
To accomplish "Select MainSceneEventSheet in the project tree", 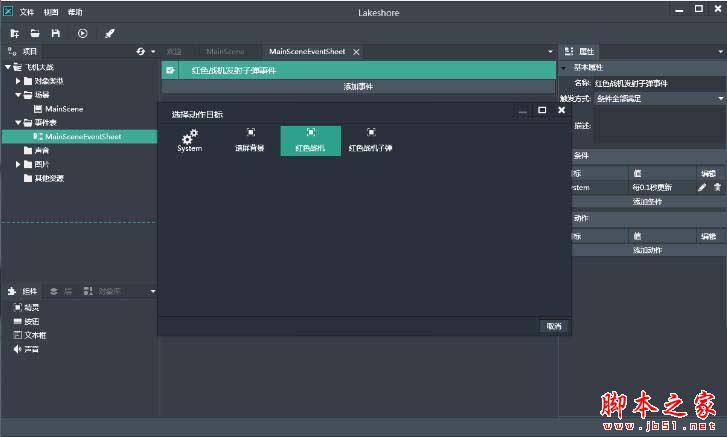I will (x=77, y=137).
